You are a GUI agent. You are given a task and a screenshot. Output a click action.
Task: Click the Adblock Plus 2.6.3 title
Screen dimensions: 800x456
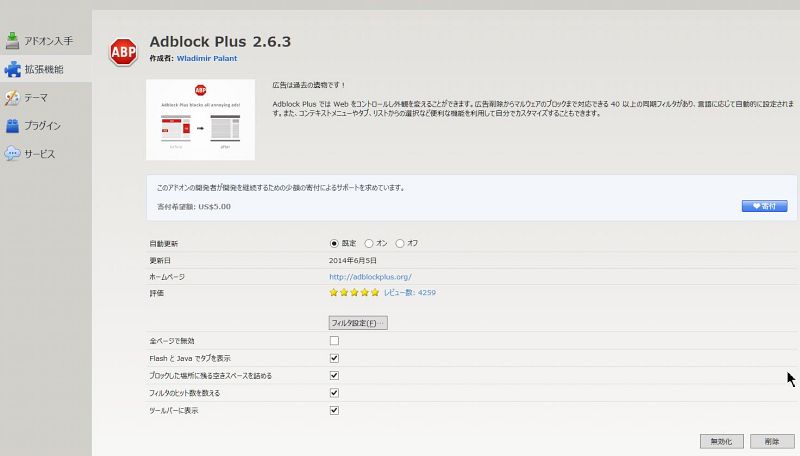[x=220, y=41]
